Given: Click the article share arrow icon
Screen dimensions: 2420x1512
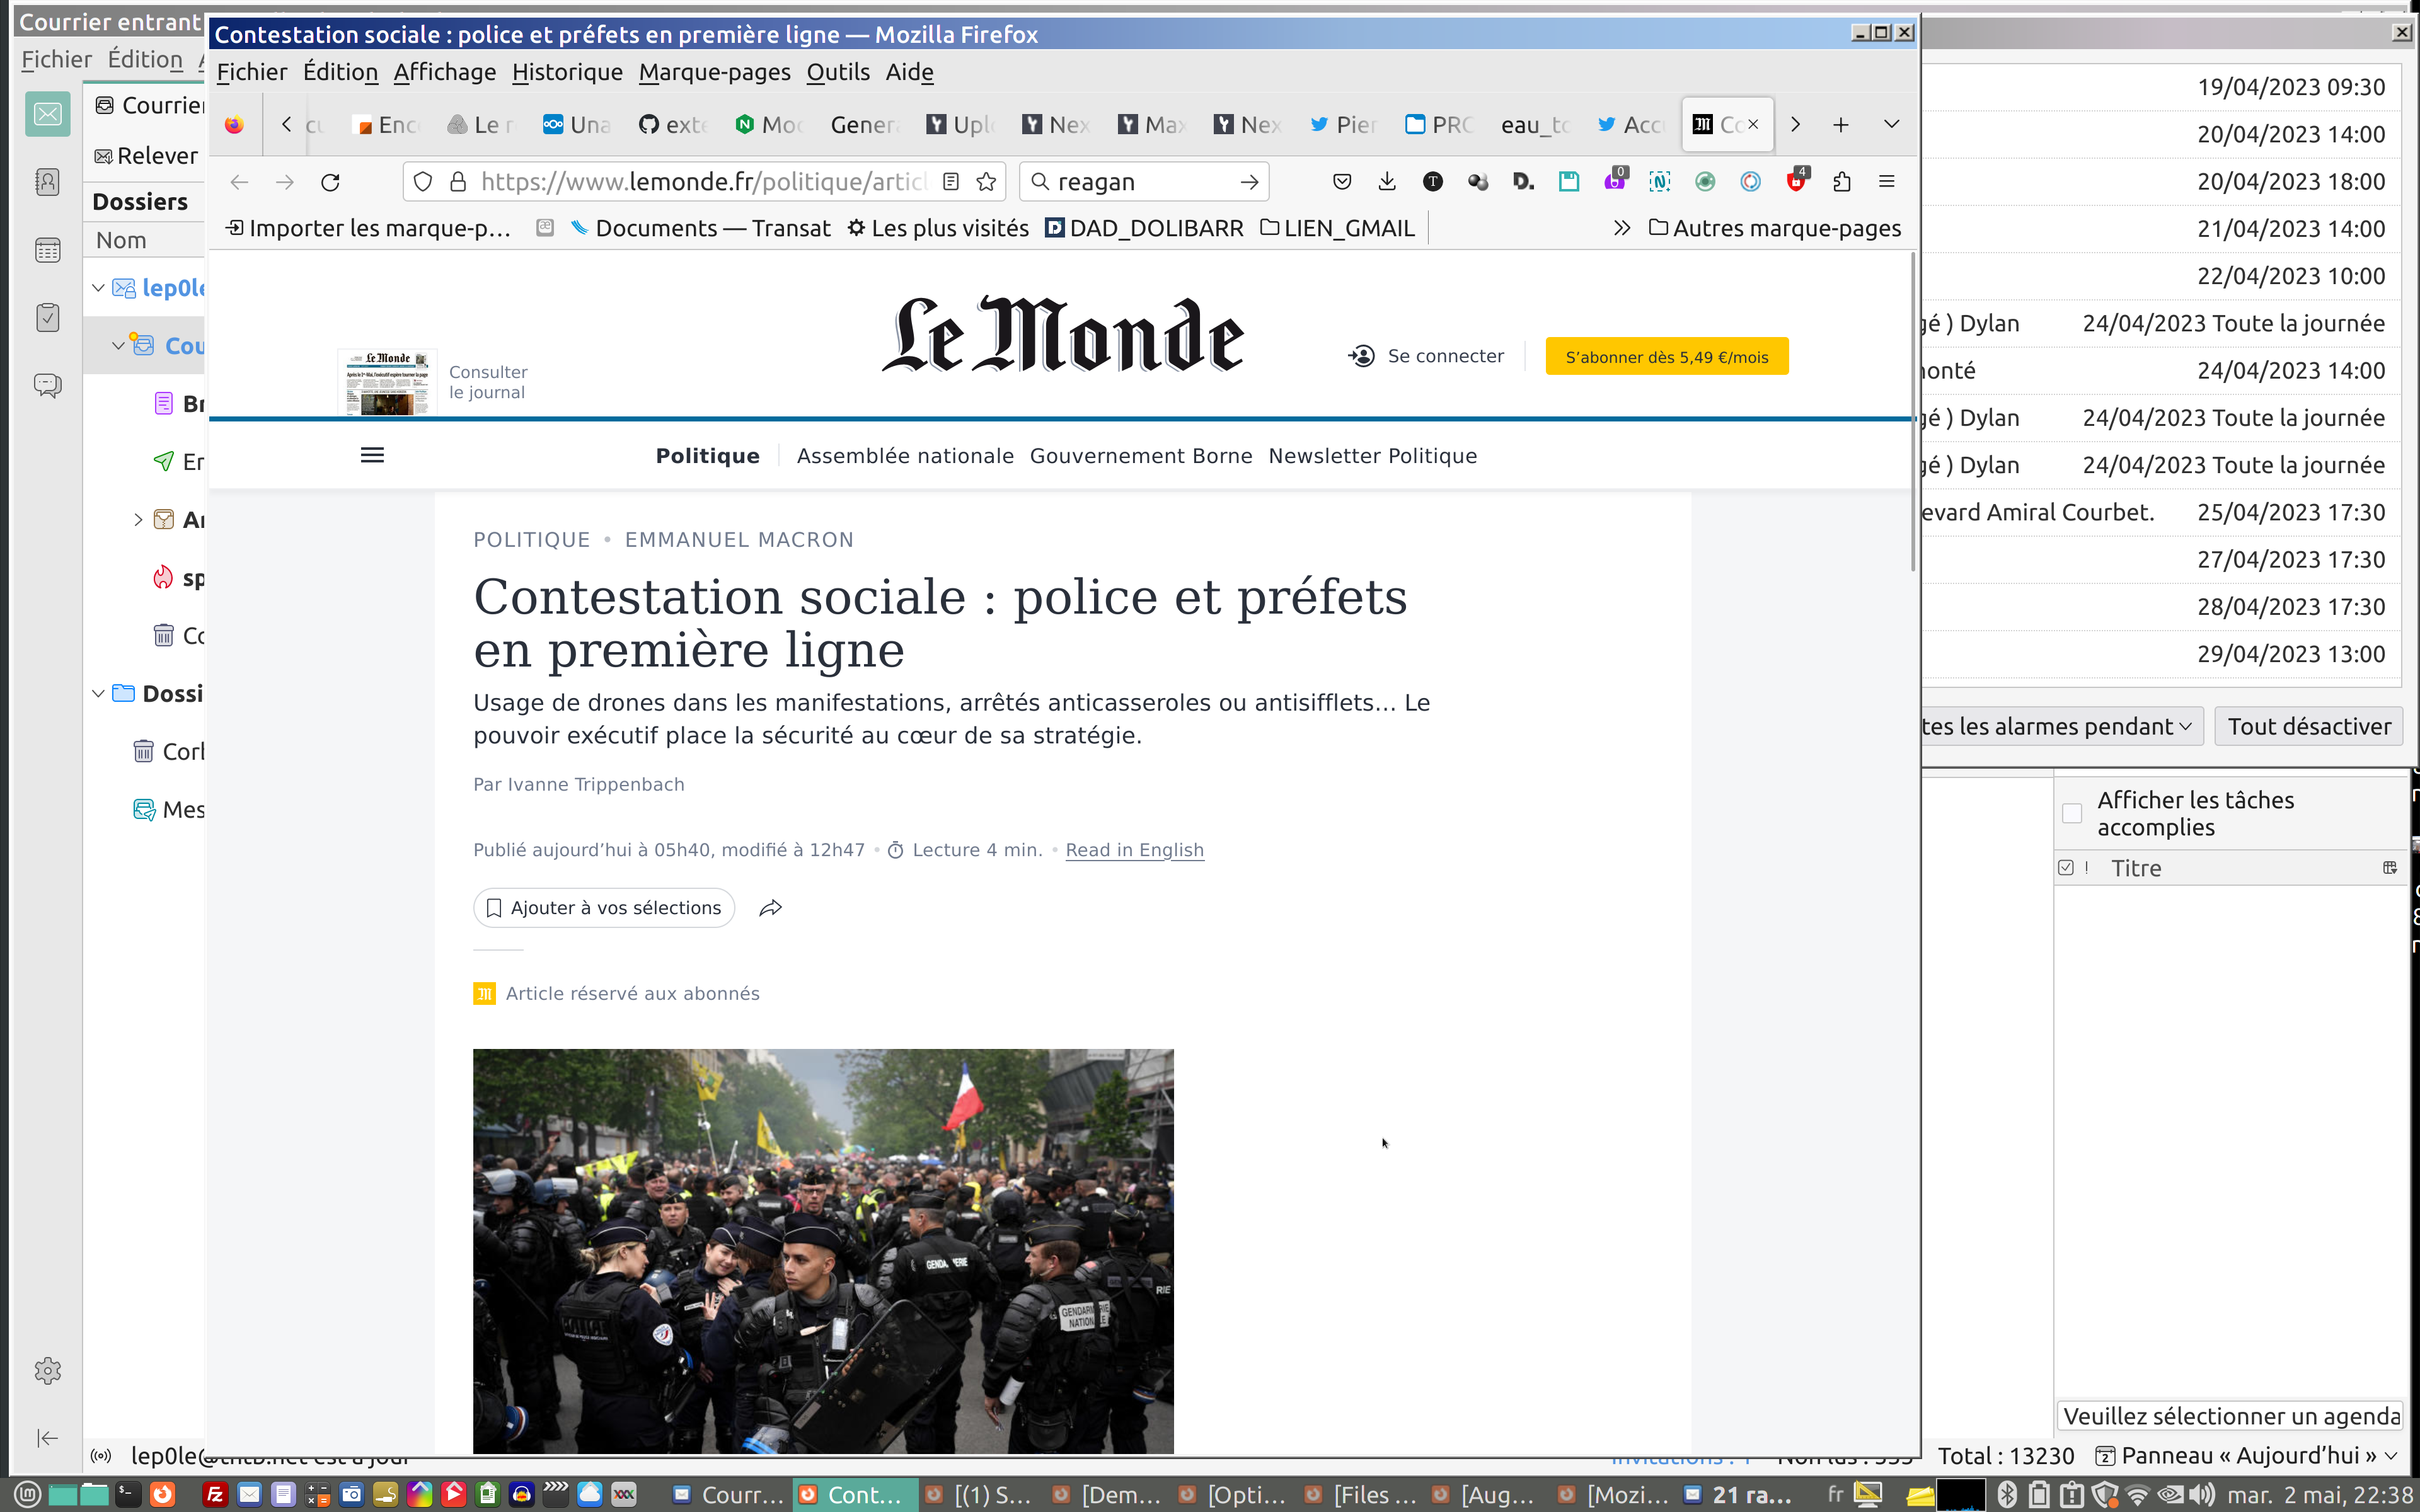Looking at the screenshot, I should click(x=770, y=908).
